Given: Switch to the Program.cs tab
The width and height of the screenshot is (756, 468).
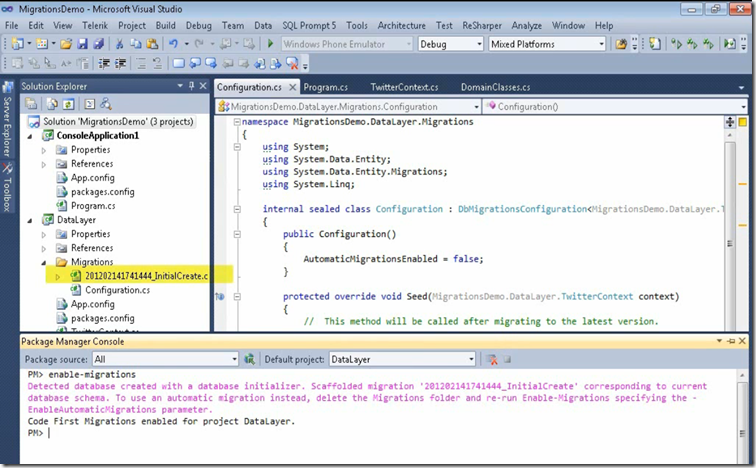Looking at the screenshot, I should tap(325, 87).
